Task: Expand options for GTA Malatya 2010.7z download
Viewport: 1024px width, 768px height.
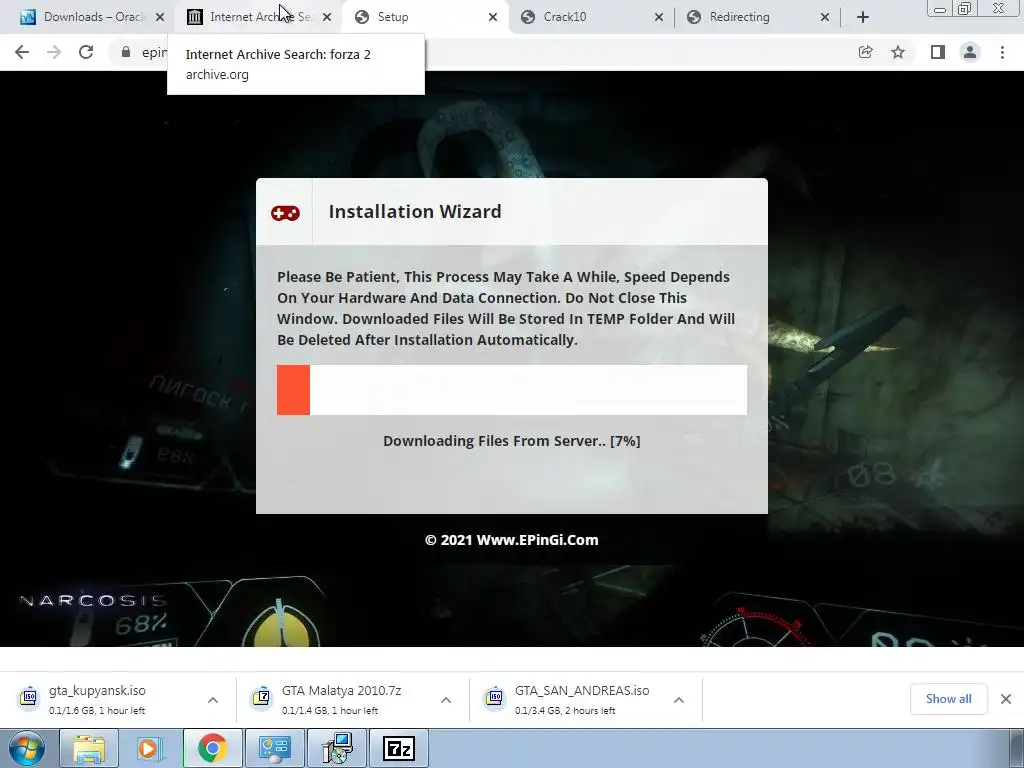Action: click(446, 699)
